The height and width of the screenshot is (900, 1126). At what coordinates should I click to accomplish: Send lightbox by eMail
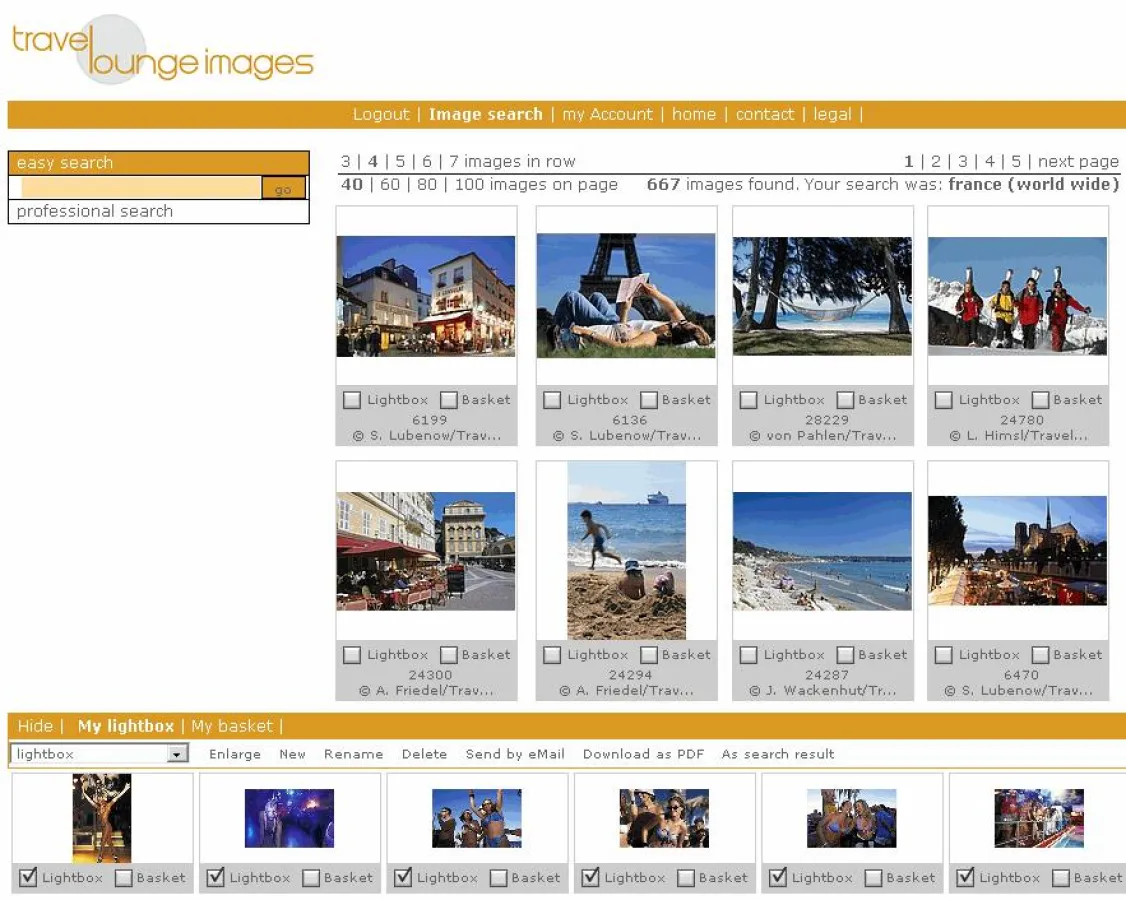point(515,753)
